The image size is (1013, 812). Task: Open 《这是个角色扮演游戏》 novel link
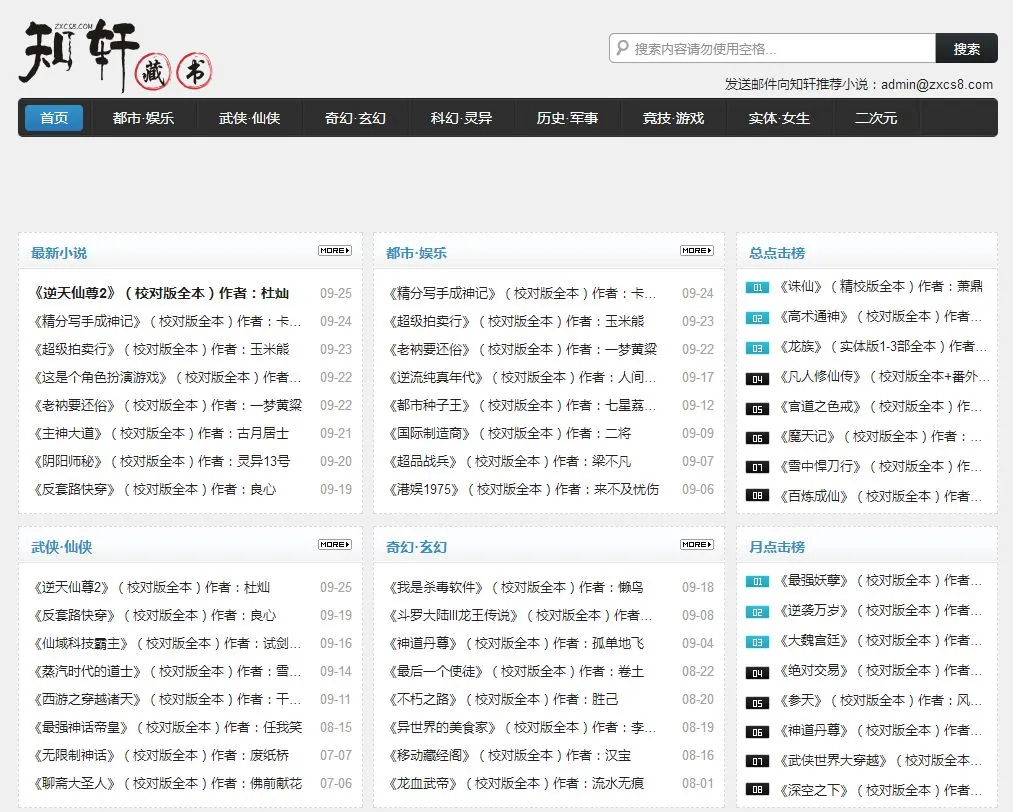point(167,377)
